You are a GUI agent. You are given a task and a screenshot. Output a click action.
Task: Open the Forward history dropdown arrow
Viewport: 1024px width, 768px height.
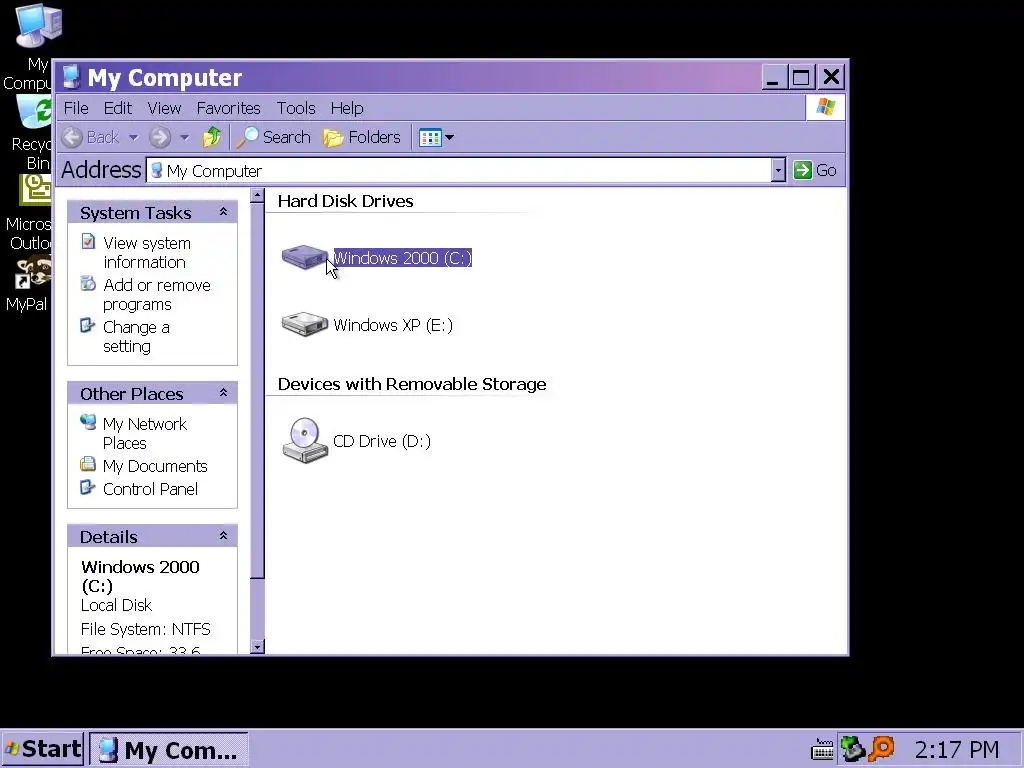coord(184,138)
